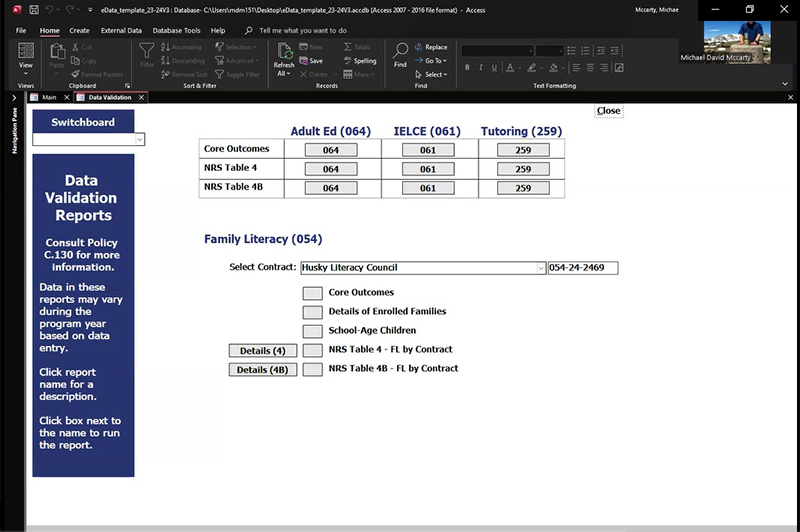Sort Ascending from the ribbon
Viewport: 800px width, 532px height.
point(181,47)
